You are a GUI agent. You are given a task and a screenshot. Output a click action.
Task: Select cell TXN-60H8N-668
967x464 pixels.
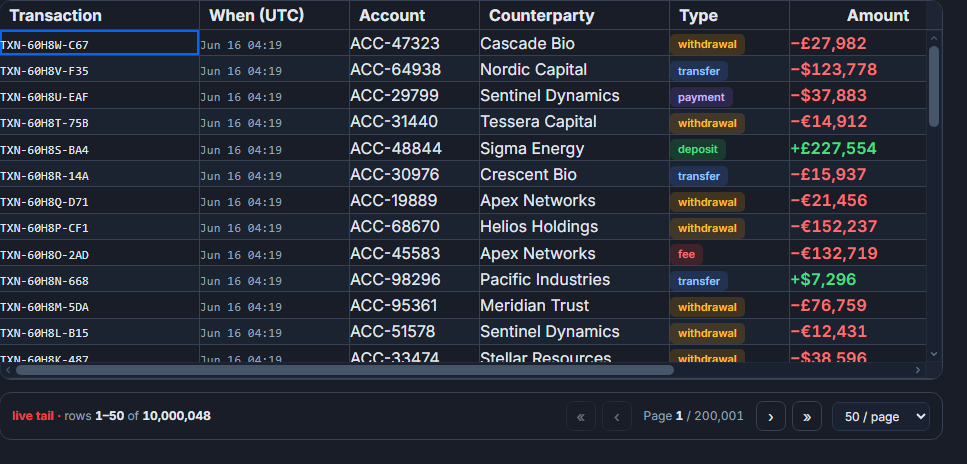tap(99, 280)
